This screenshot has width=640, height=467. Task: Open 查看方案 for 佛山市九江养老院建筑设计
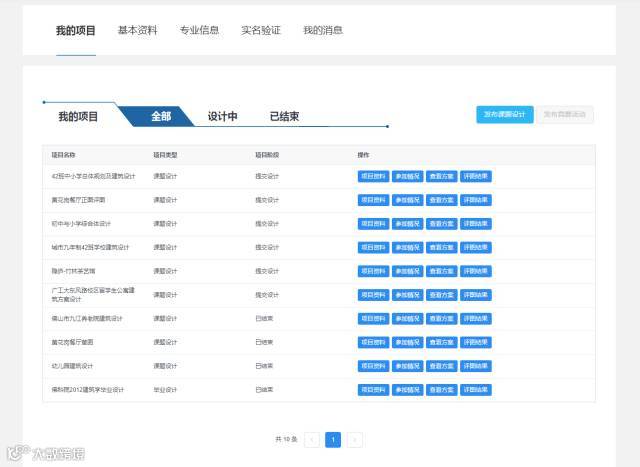click(442, 318)
